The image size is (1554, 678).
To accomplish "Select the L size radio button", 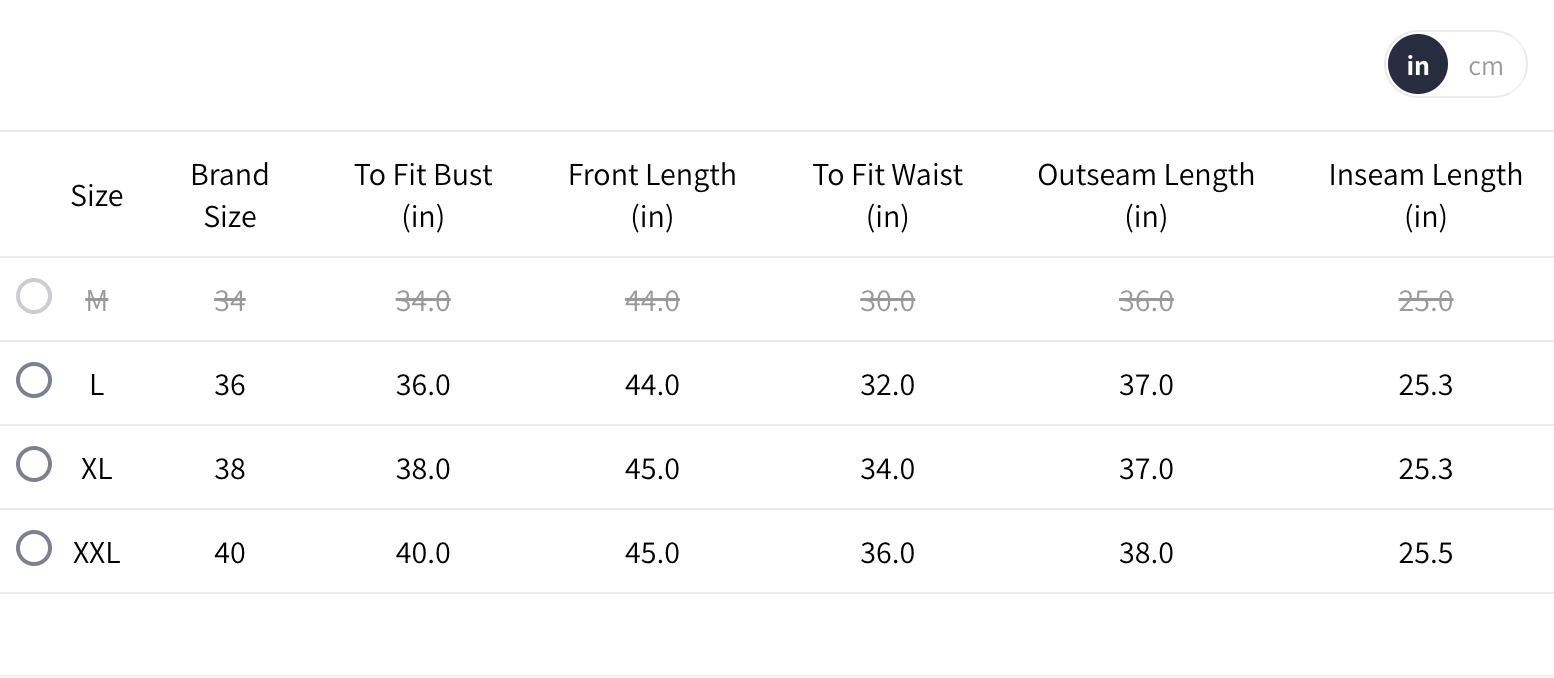I will pos(34,380).
